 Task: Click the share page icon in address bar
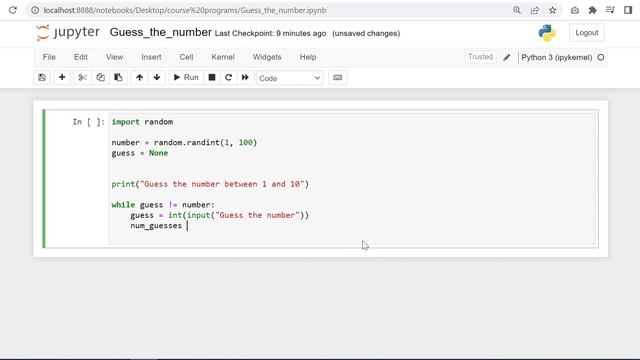(535, 10)
